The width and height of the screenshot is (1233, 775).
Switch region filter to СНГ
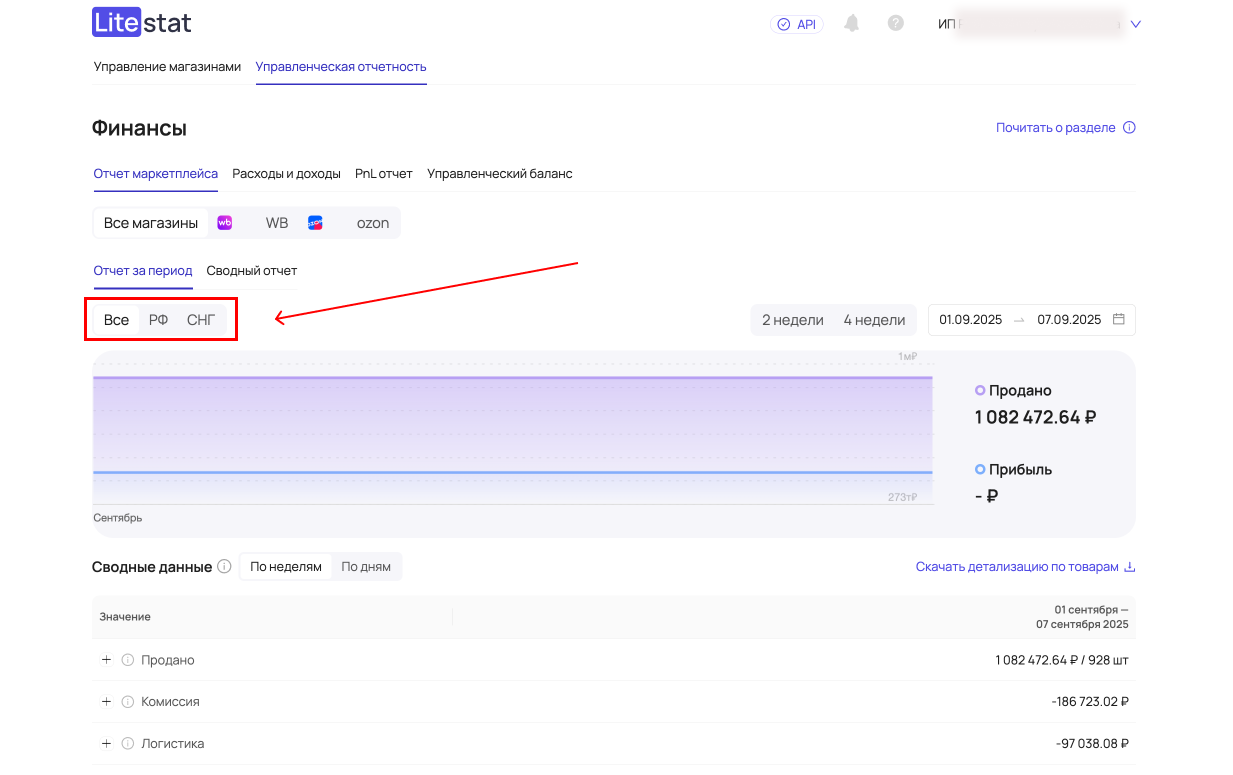pos(201,320)
